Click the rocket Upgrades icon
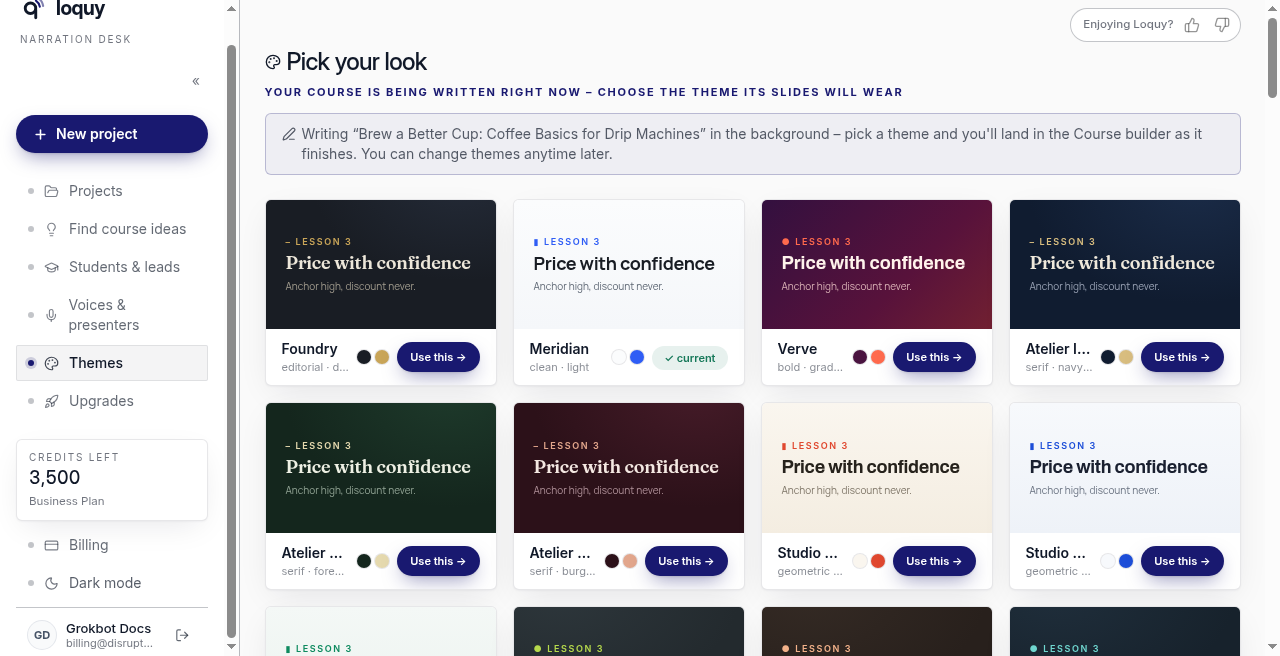 [x=52, y=401]
